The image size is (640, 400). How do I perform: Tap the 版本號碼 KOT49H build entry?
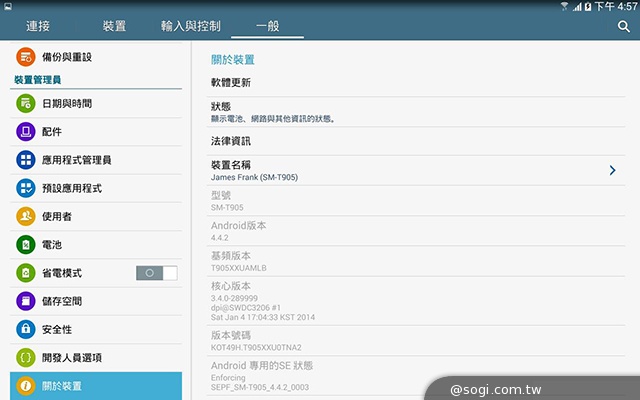(416, 340)
